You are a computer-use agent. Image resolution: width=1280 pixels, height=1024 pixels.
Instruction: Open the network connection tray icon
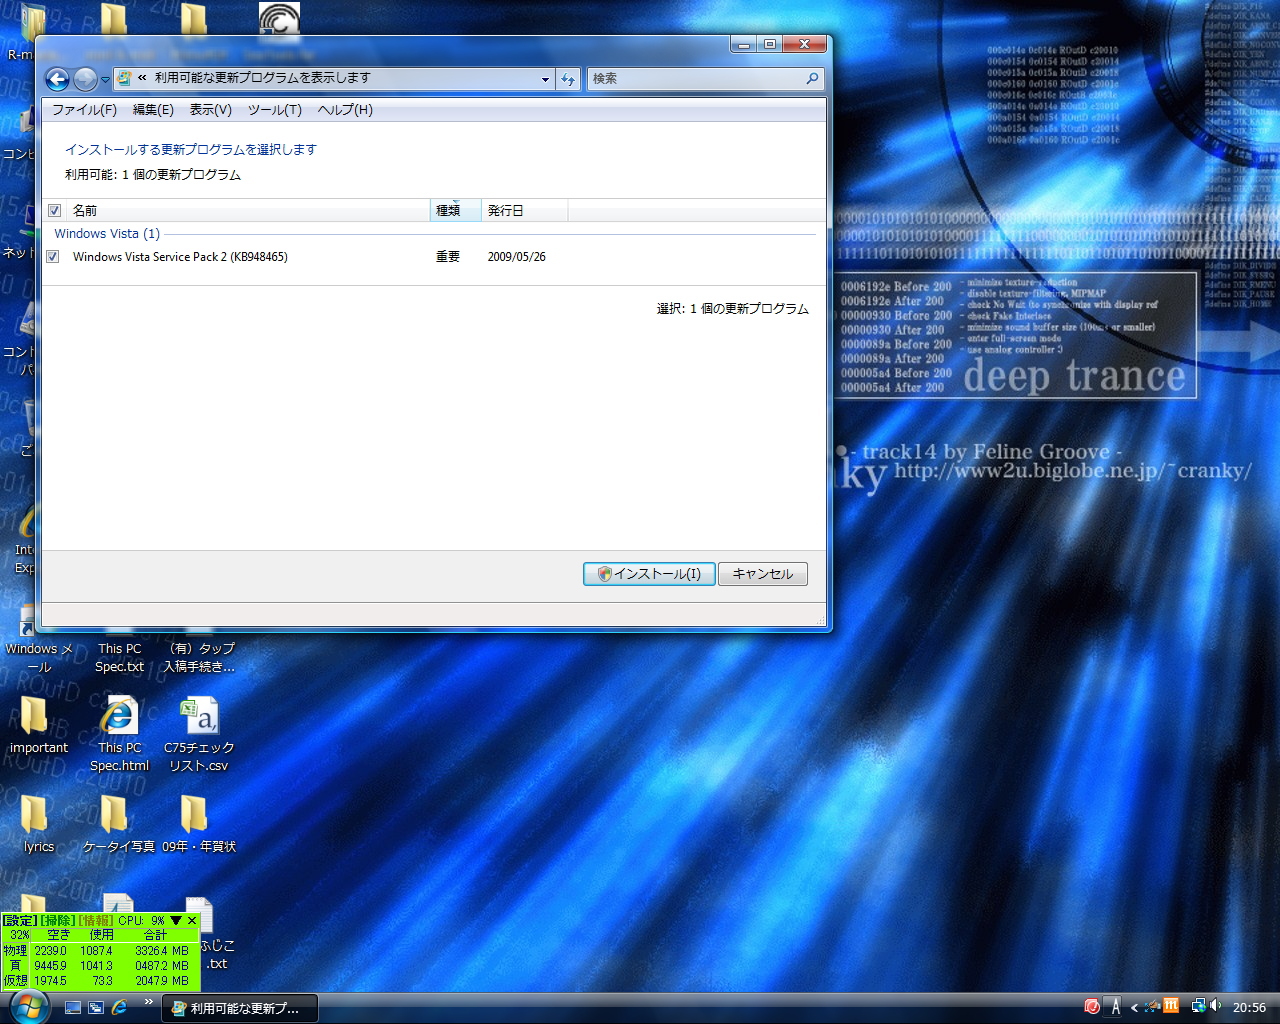pos(1198,1007)
